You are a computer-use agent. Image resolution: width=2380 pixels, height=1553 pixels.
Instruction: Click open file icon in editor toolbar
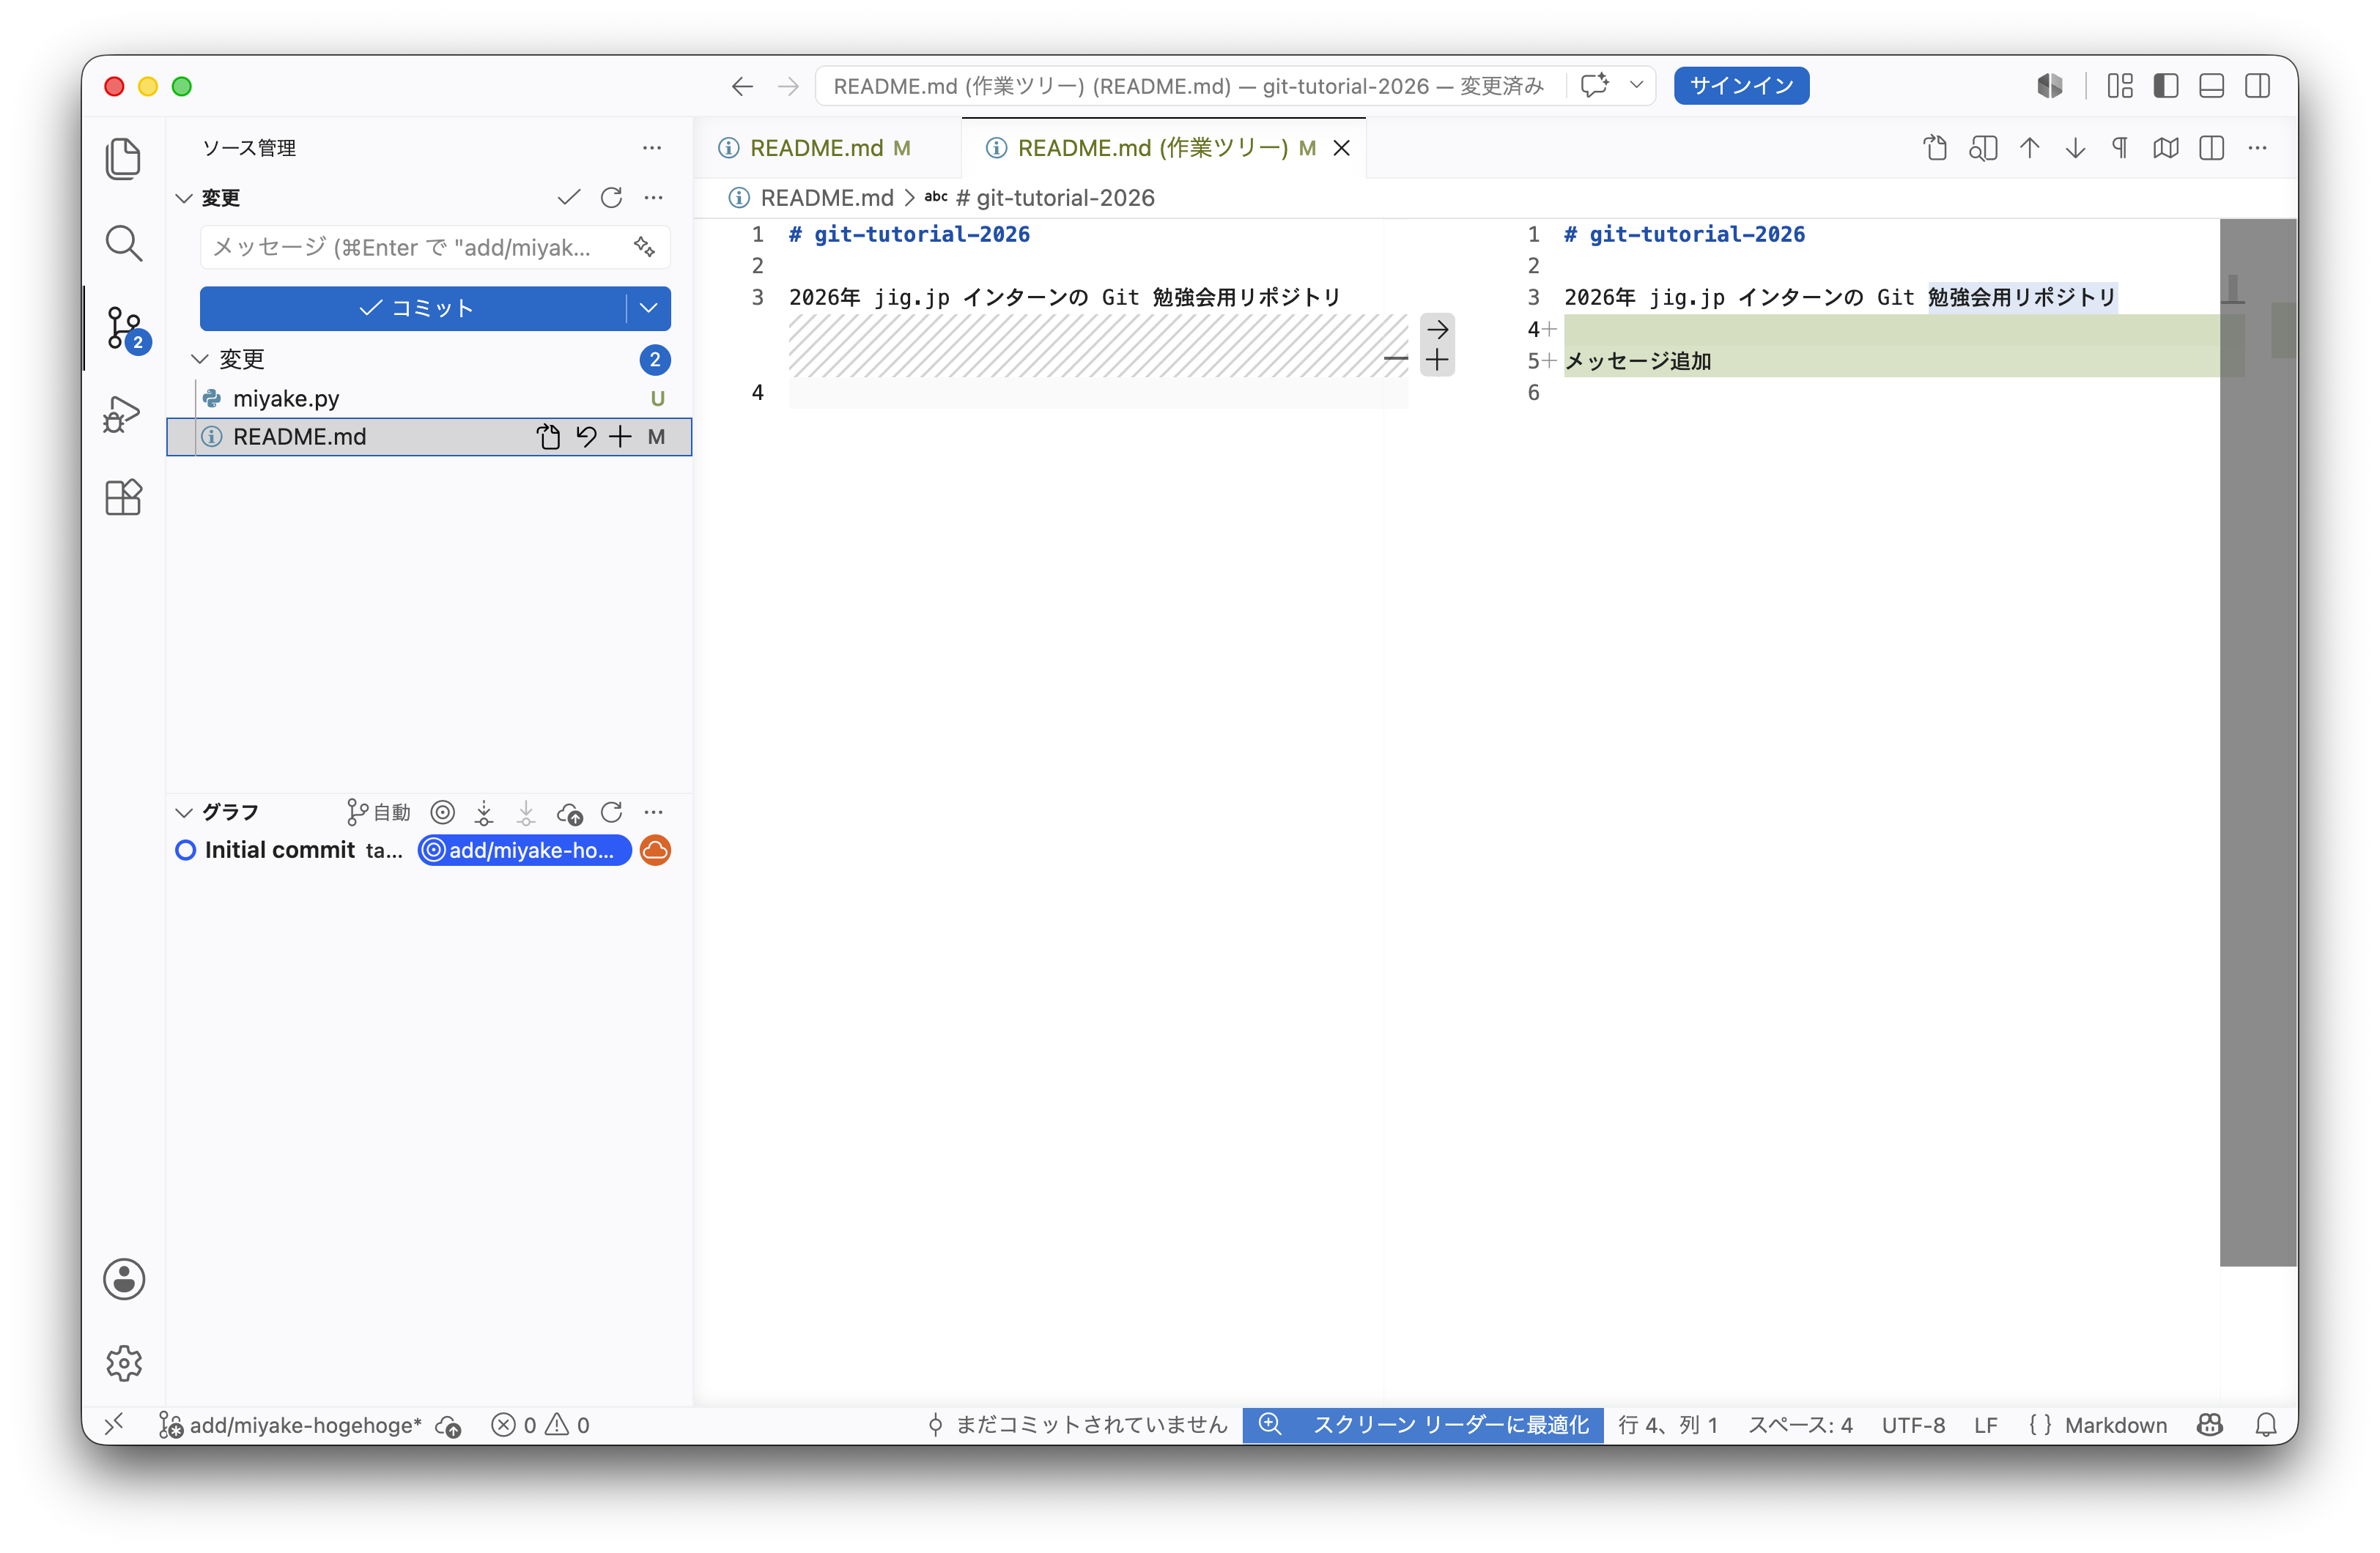[x=1935, y=148]
